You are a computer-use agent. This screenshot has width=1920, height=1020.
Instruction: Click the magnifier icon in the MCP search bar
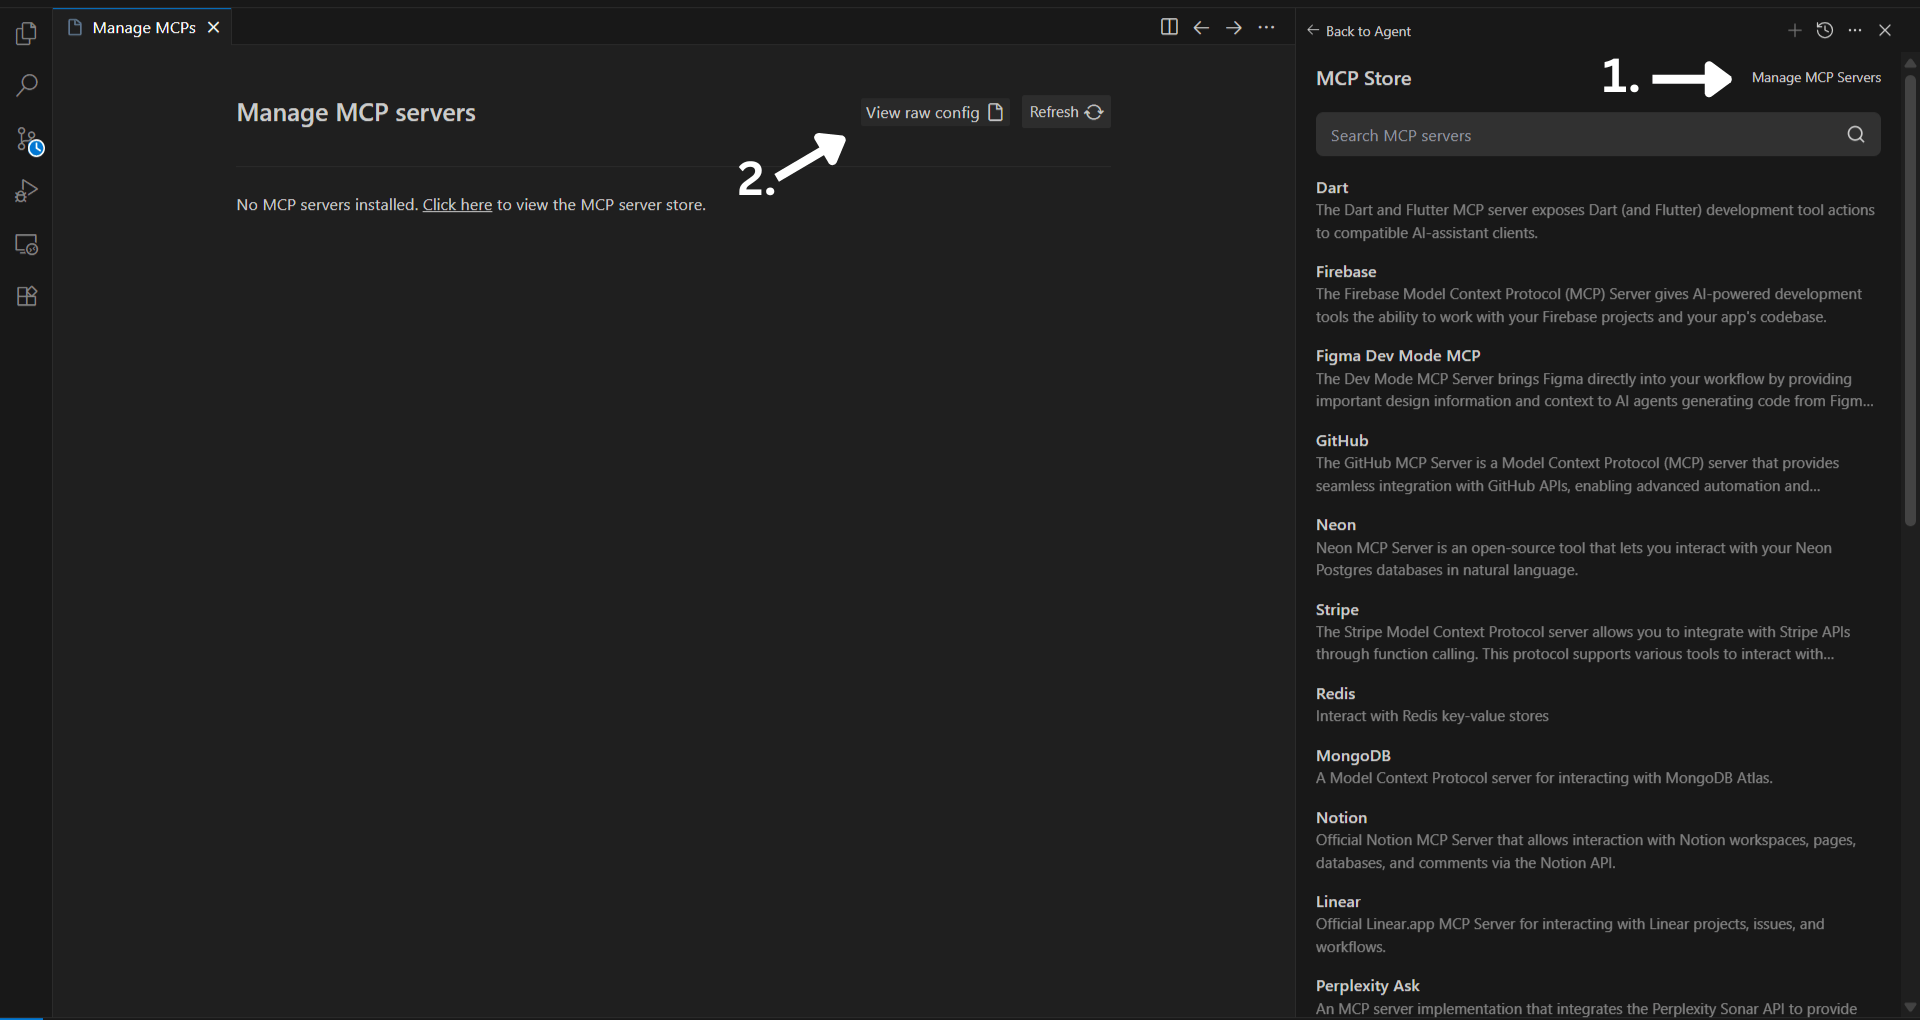[x=1855, y=134]
